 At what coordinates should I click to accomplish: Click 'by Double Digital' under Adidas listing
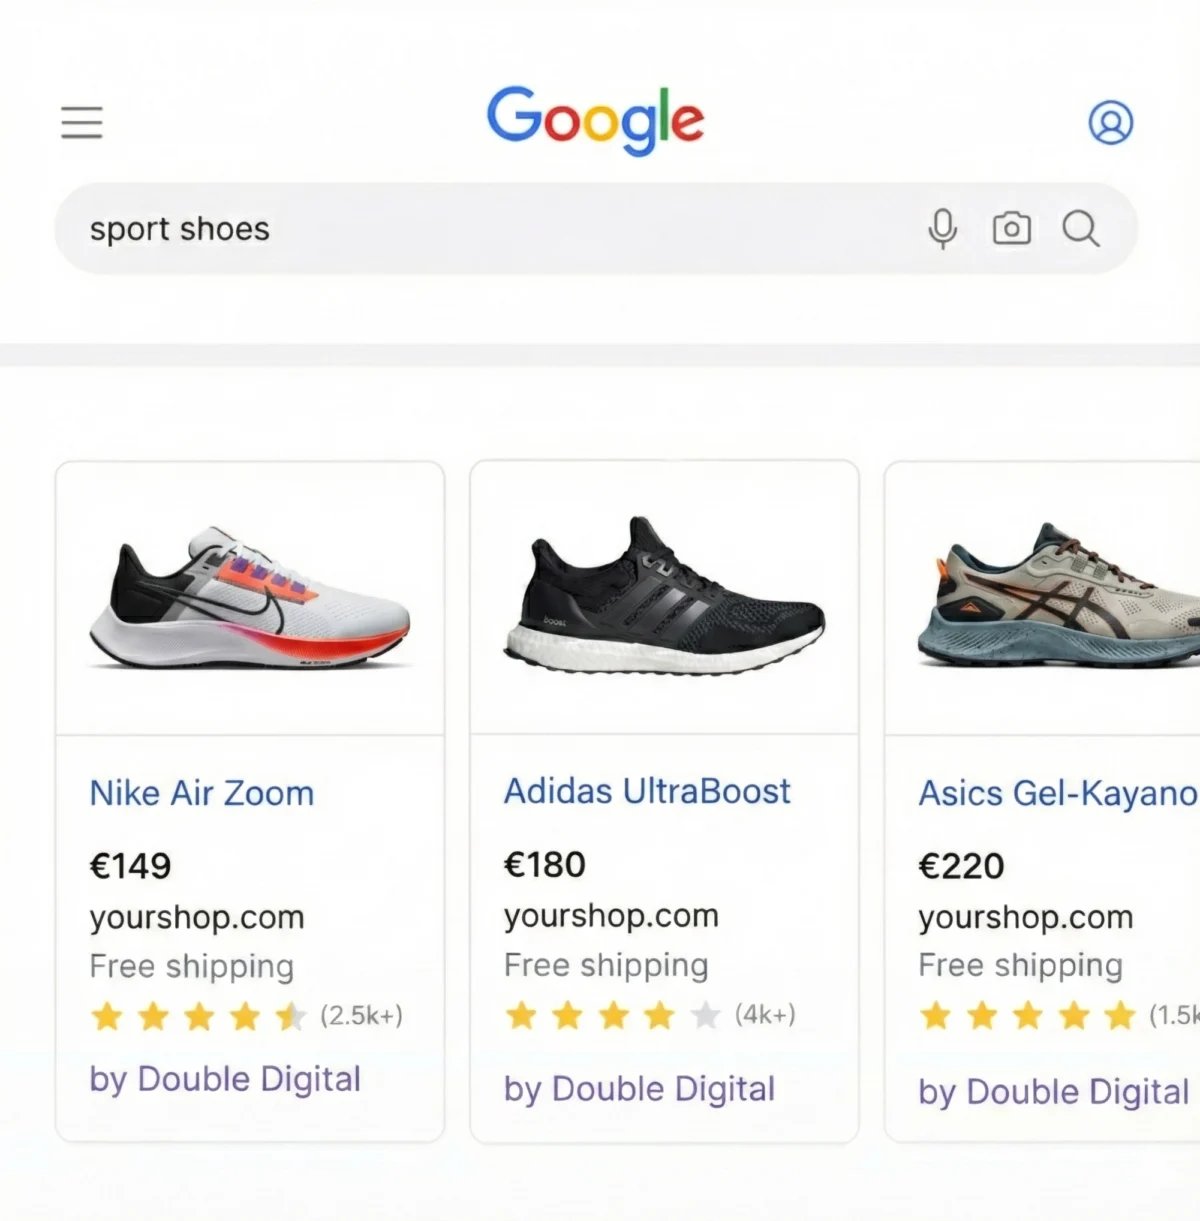(639, 1089)
